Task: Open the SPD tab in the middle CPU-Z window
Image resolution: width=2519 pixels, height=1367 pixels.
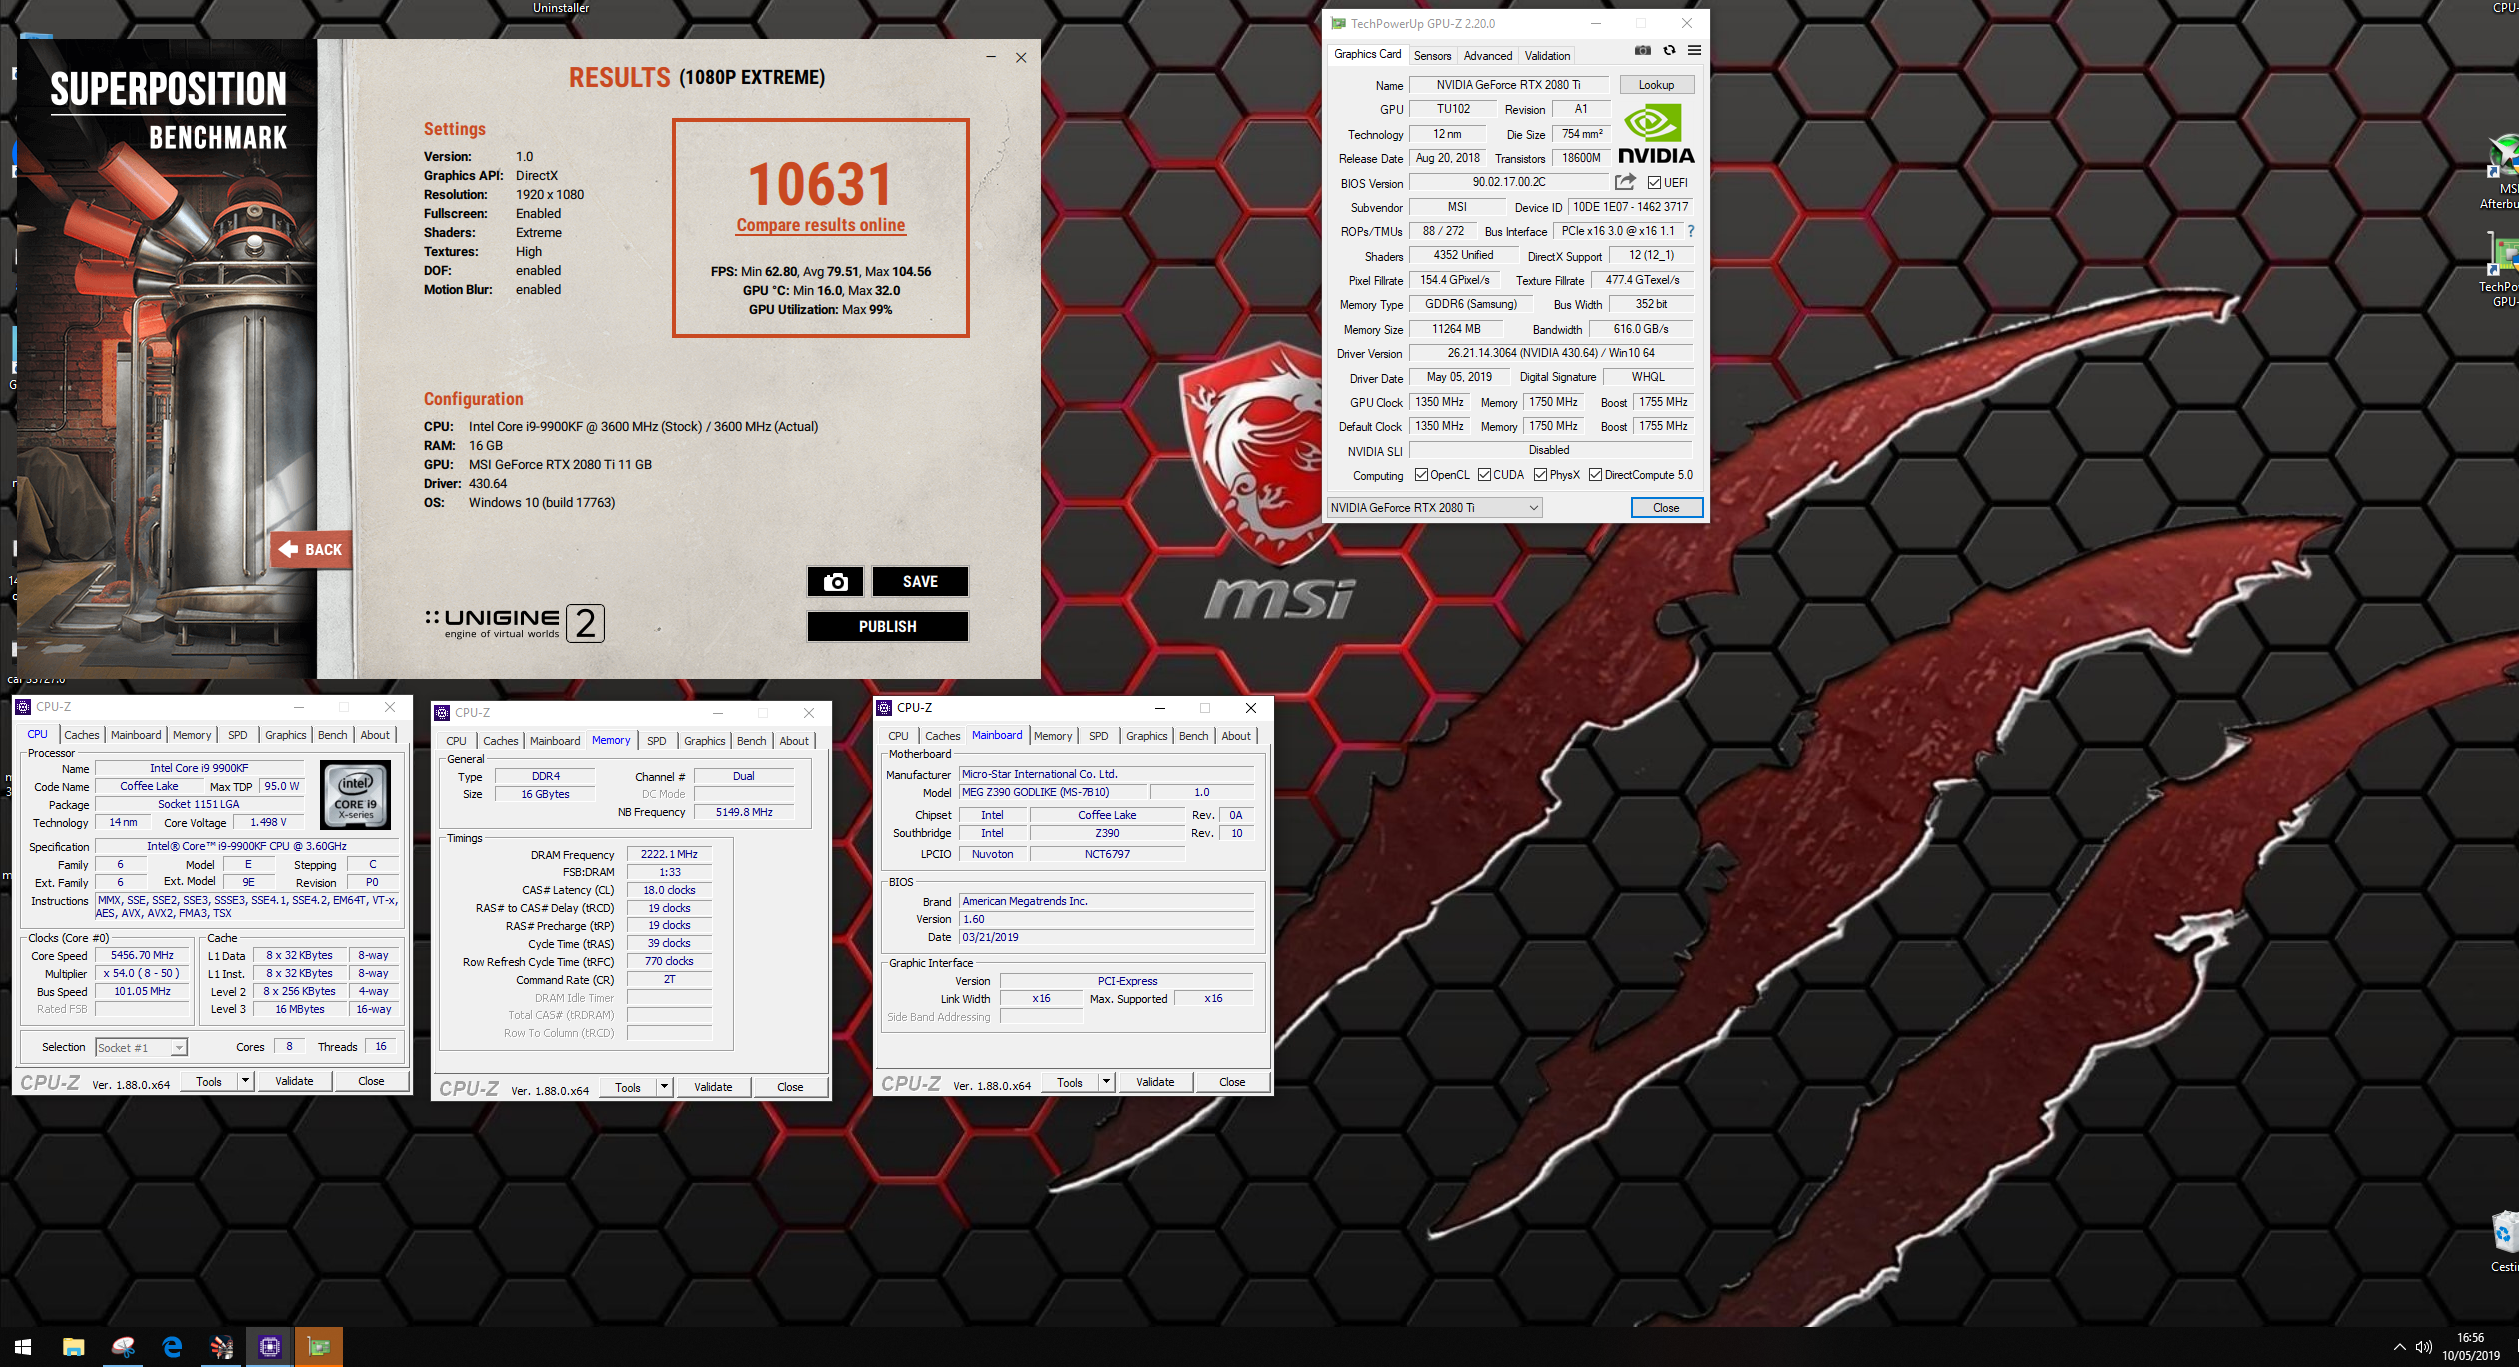Action: coord(656,741)
